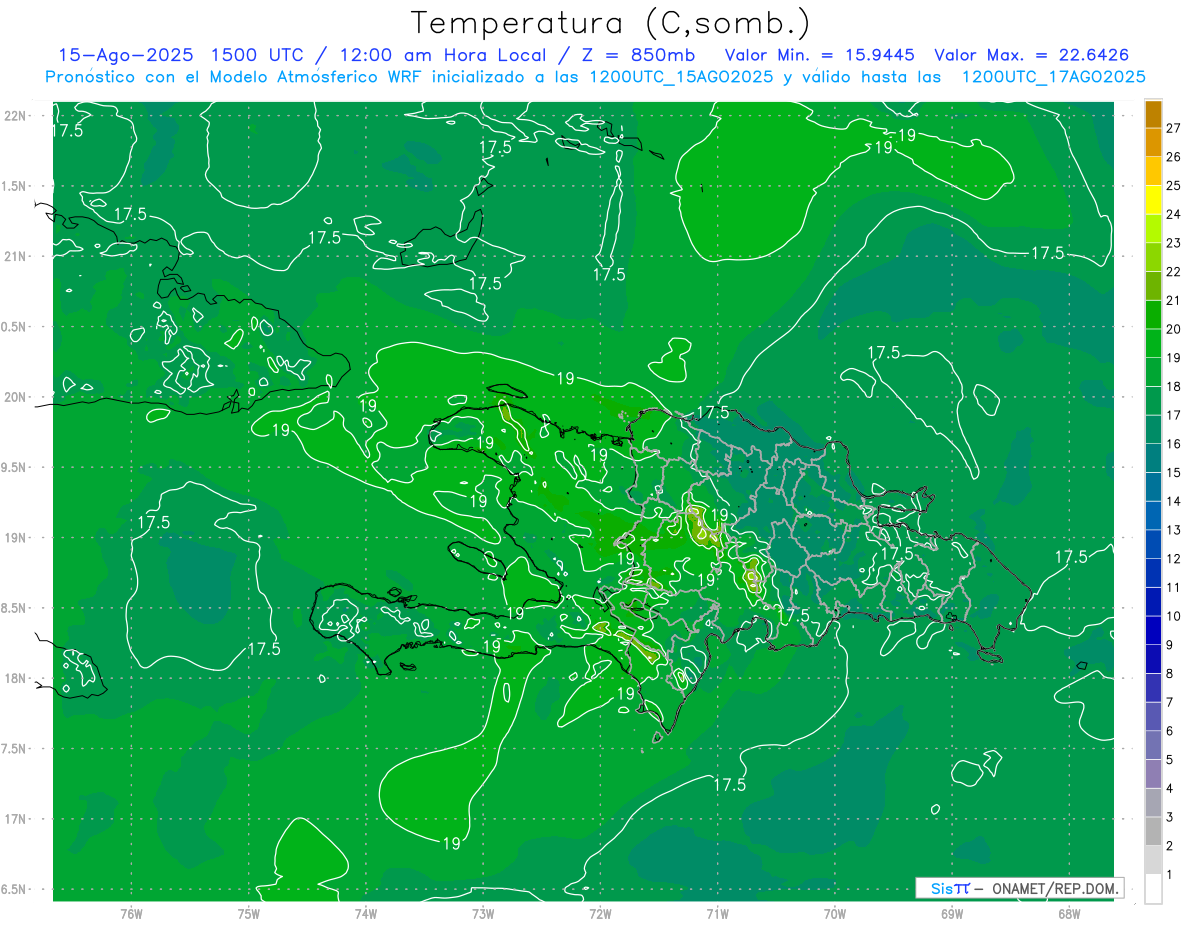The image size is (1200, 927).
Task: Click the "20N" latitude axis label
Action: (x=17, y=397)
